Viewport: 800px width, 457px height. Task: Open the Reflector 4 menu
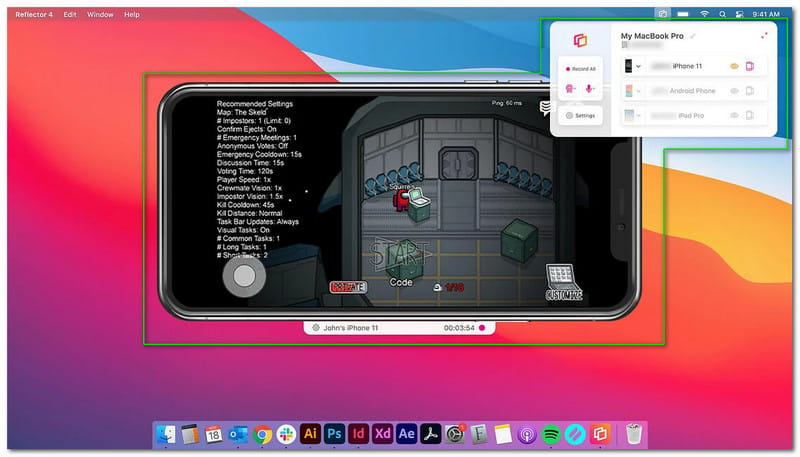click(x=34, y=14)
